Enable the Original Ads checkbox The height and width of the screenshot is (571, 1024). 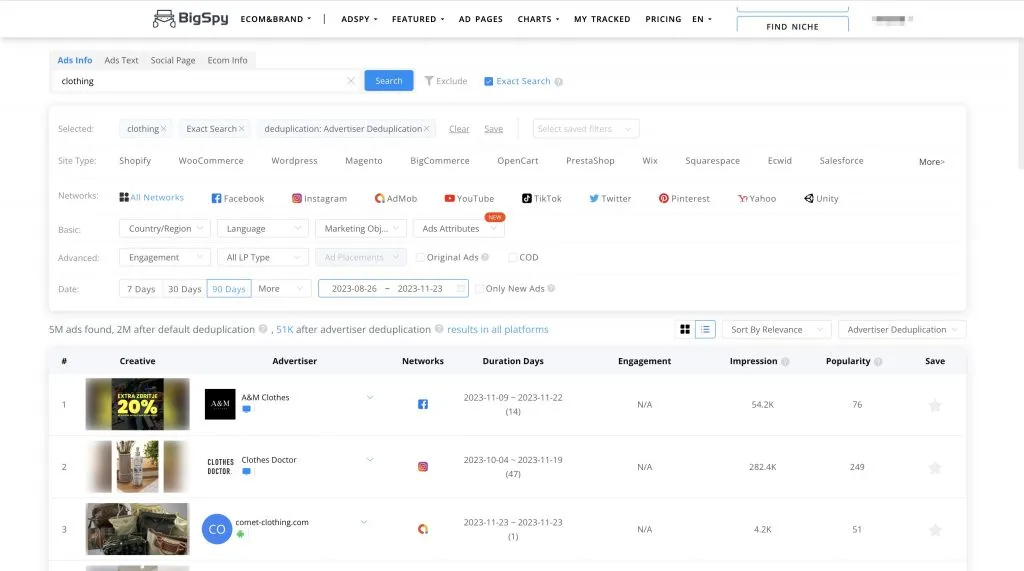click(421, 258)
